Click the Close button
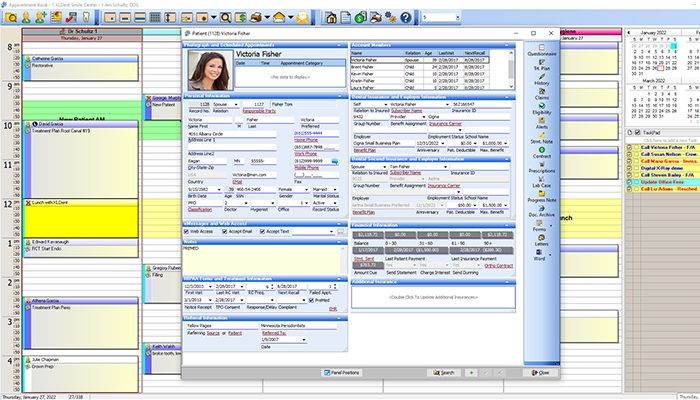The image size is (700, 400). [x=540, y=372]
